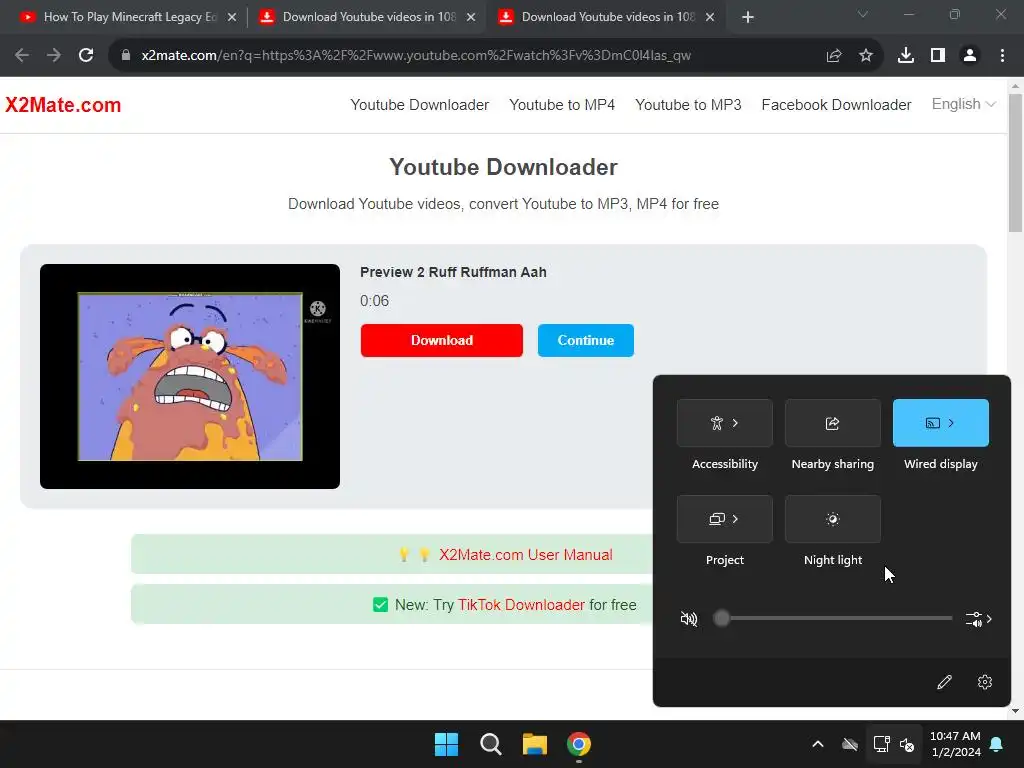Edit quick settings with pencil icon
The width and height of the screenshot is (1024, 768).
tap(944, 682)
